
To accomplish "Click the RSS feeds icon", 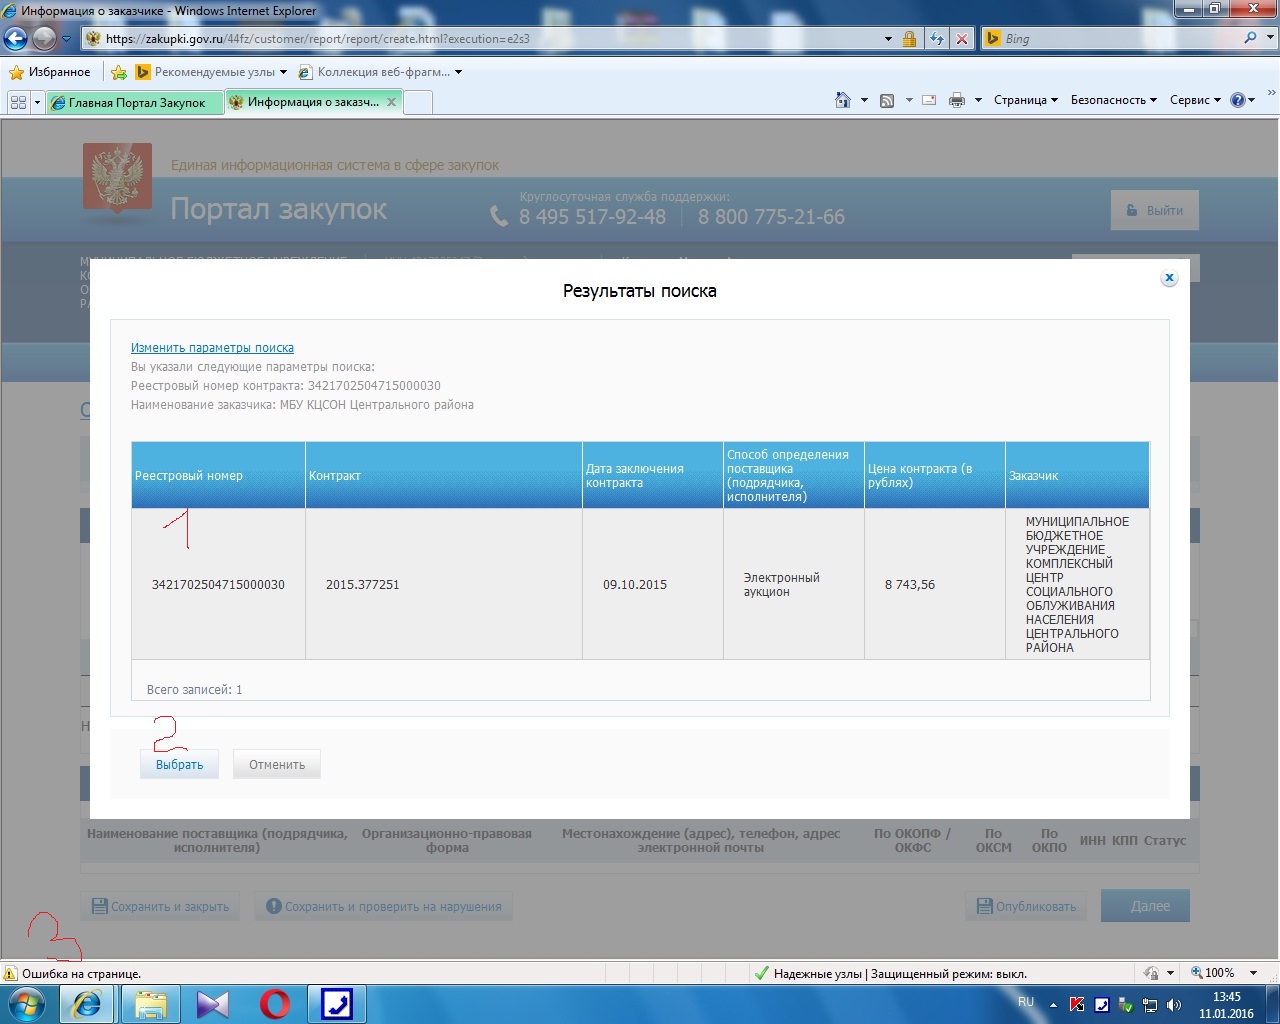I will (887, 100).
